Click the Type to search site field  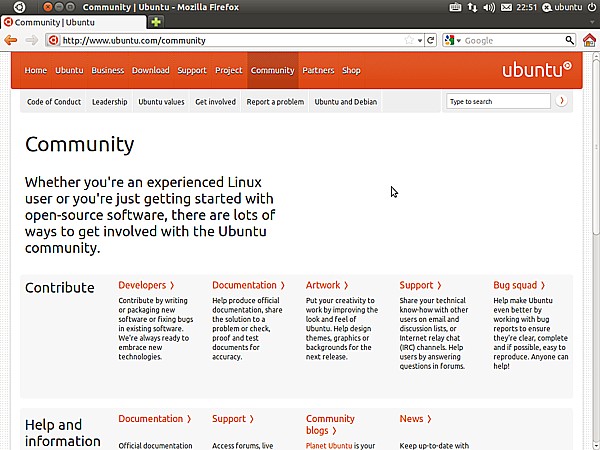point(498,101)
